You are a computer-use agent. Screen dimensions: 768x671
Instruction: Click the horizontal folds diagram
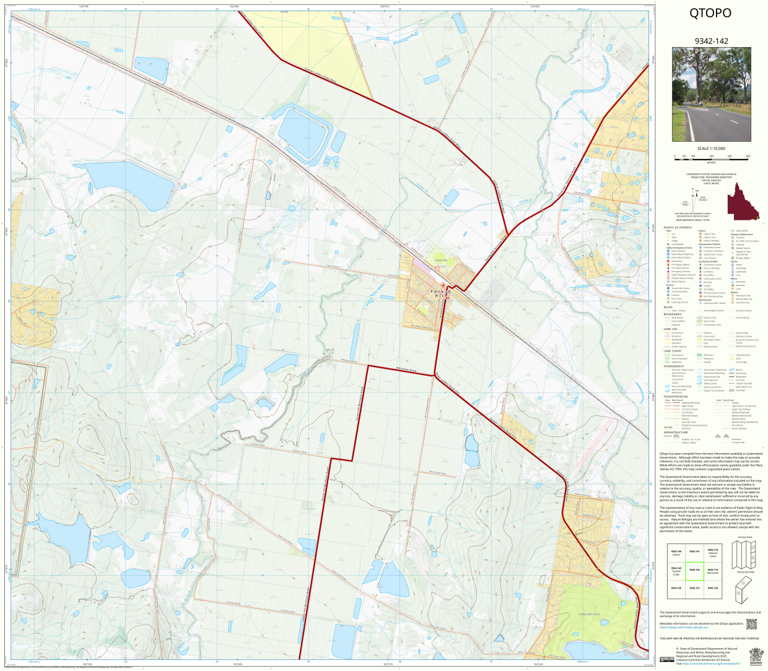(x=744, y=589)
